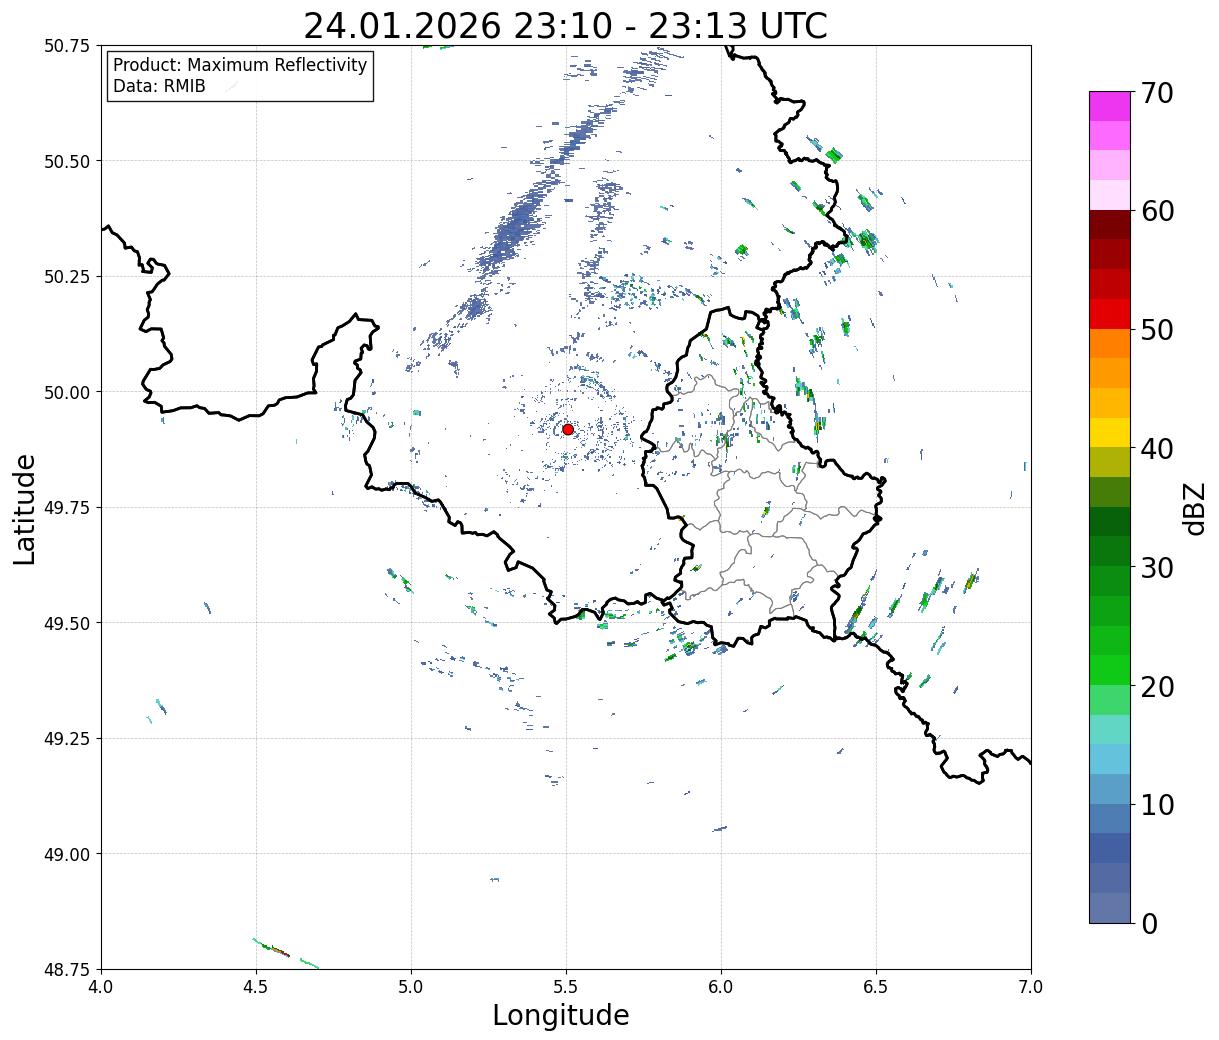Click longitude tick label 4.5
The width and height of the screenshot is (1219, 1040).
[256, 987]
